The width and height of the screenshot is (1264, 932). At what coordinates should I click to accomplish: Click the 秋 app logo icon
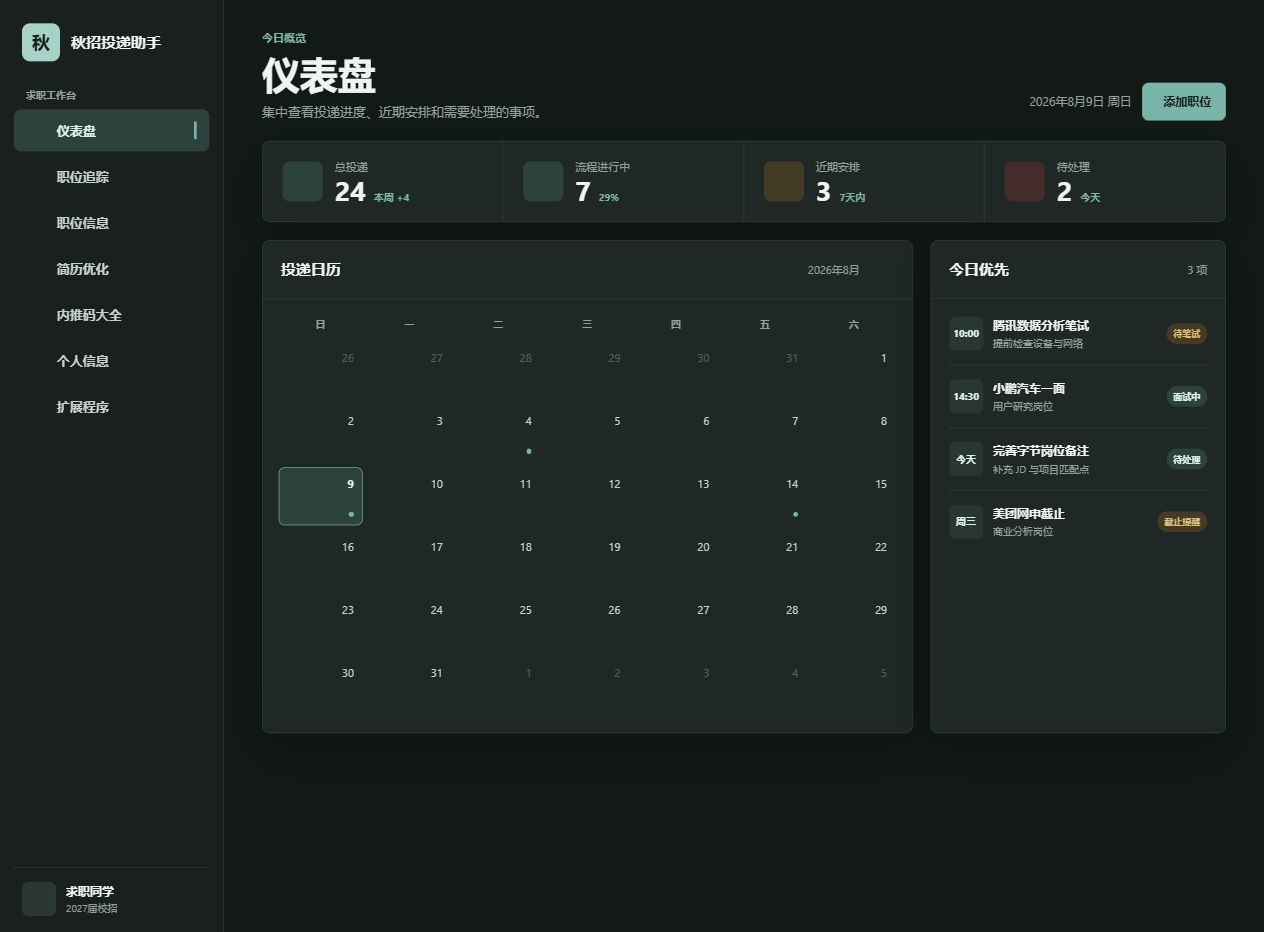[41, 43]
